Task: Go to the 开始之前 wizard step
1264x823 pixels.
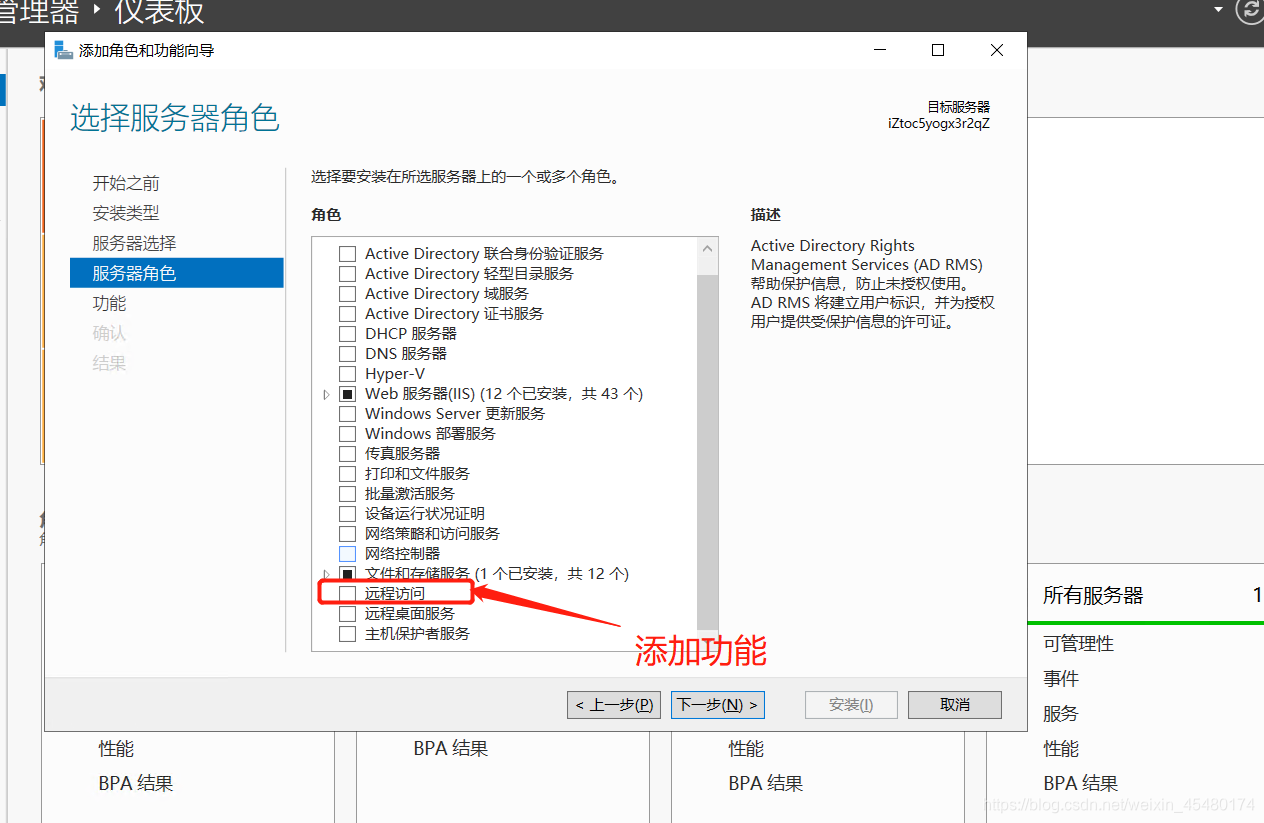Action: (x=126, y=183)
